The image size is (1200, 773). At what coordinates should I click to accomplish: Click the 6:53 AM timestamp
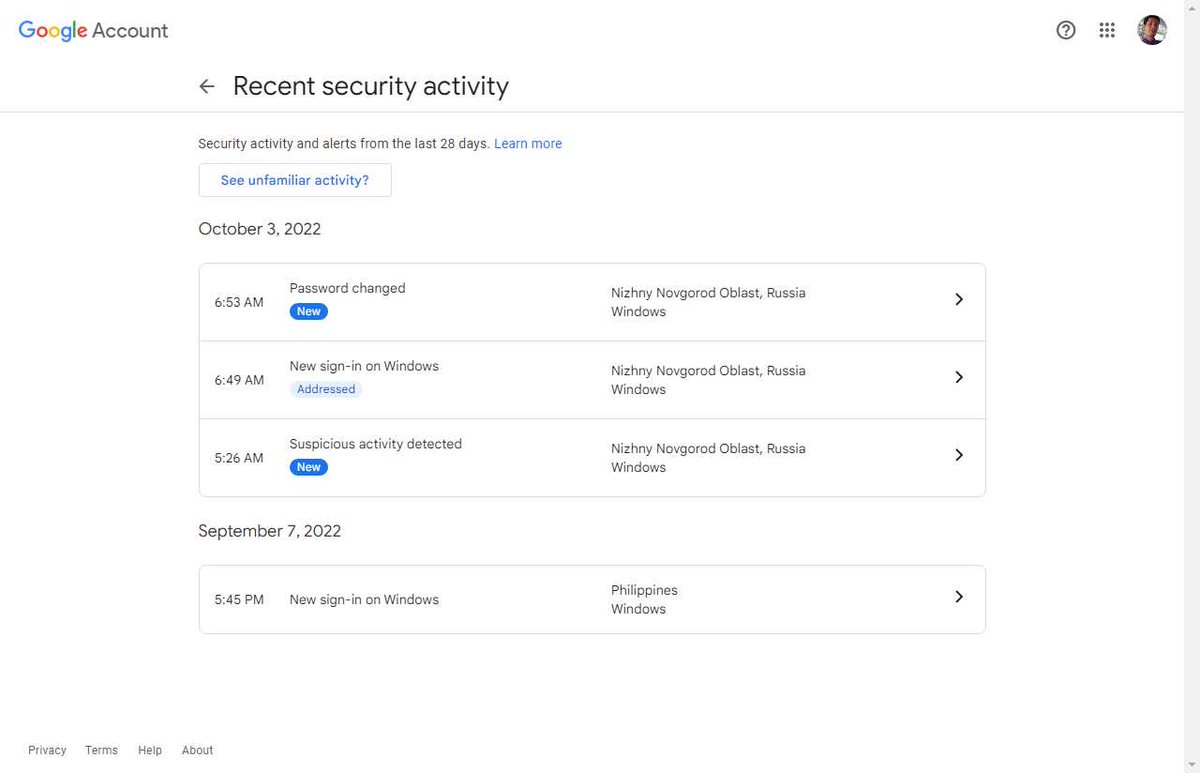239,302
